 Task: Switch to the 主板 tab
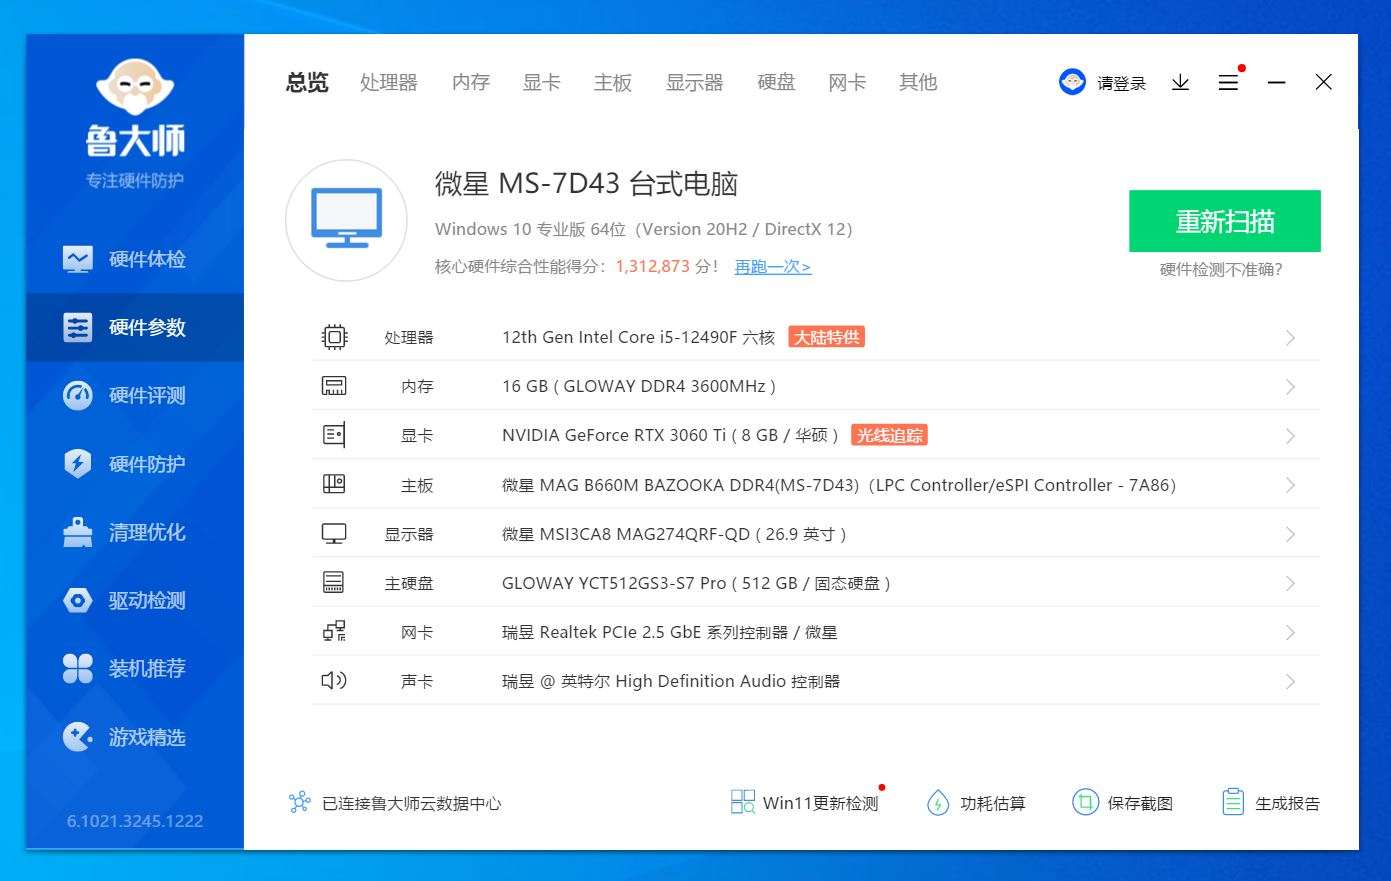pos(613,83)
